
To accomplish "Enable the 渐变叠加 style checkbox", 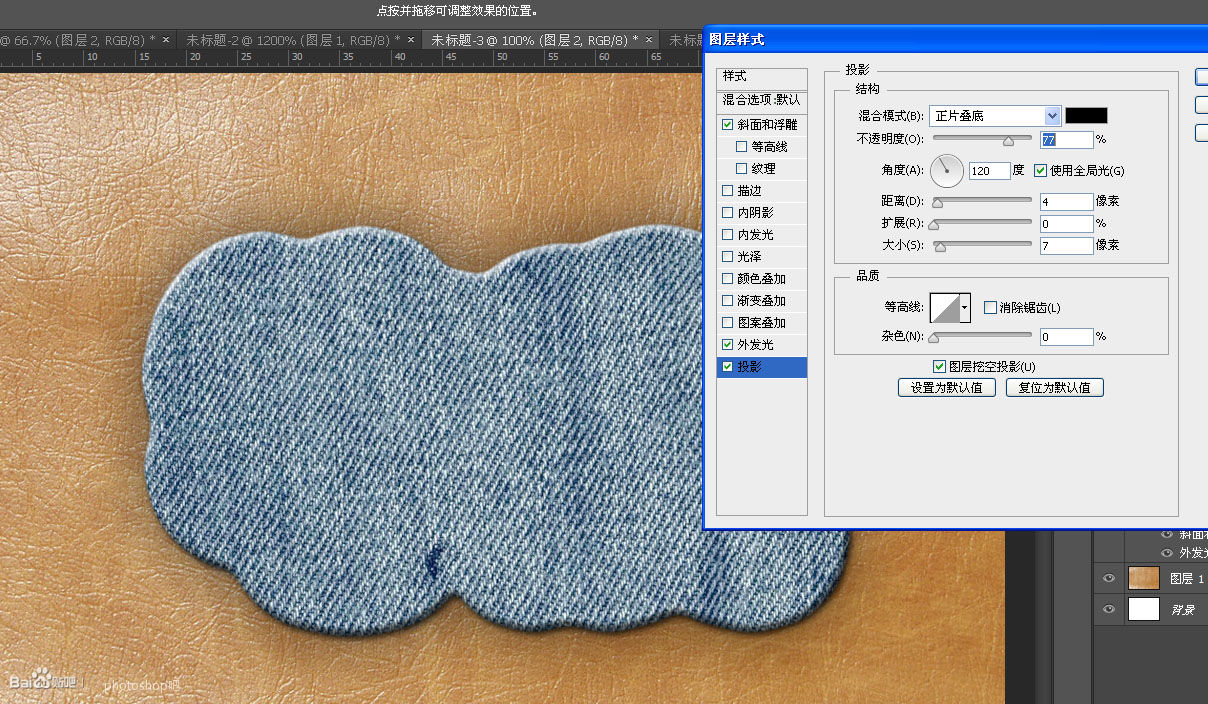I will [x=727, y=301].
